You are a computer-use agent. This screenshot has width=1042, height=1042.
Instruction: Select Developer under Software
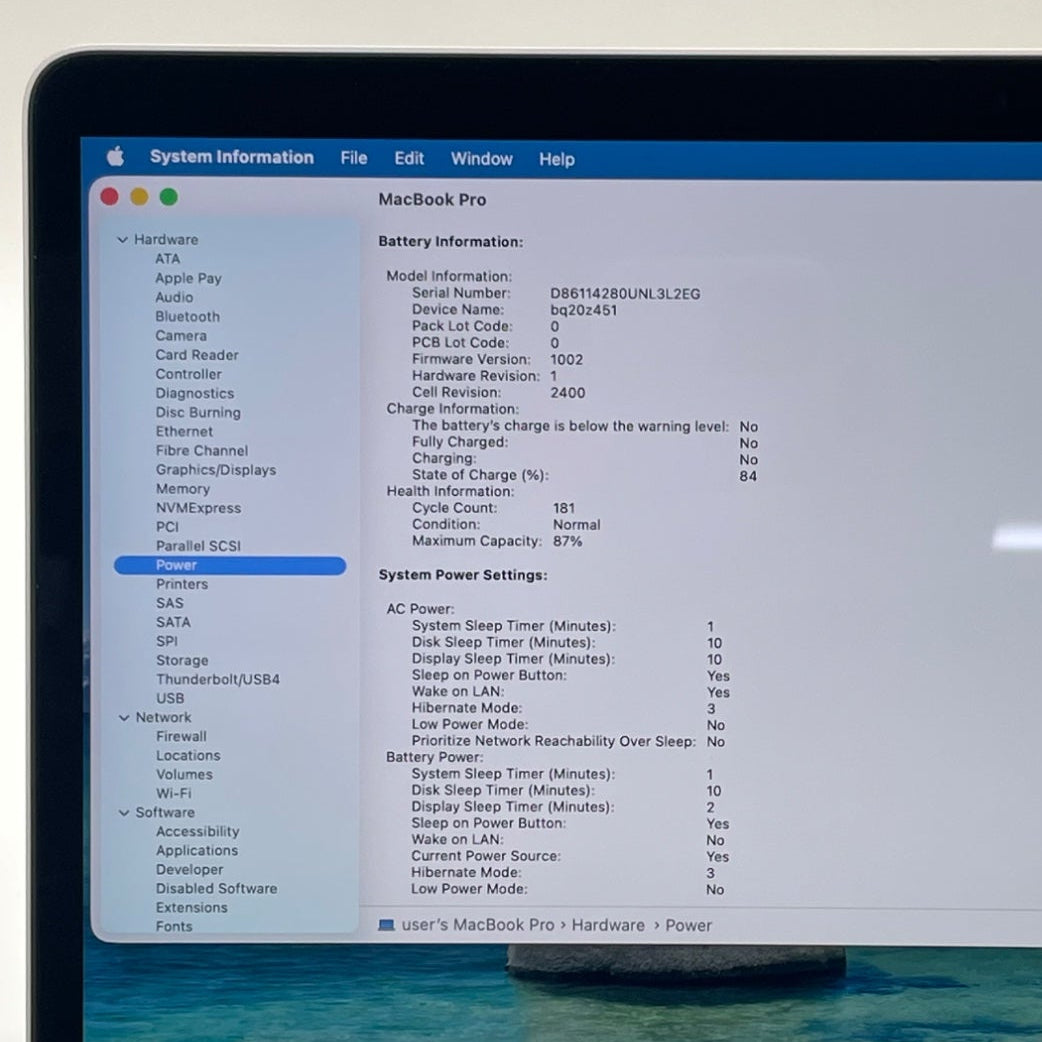189,870
